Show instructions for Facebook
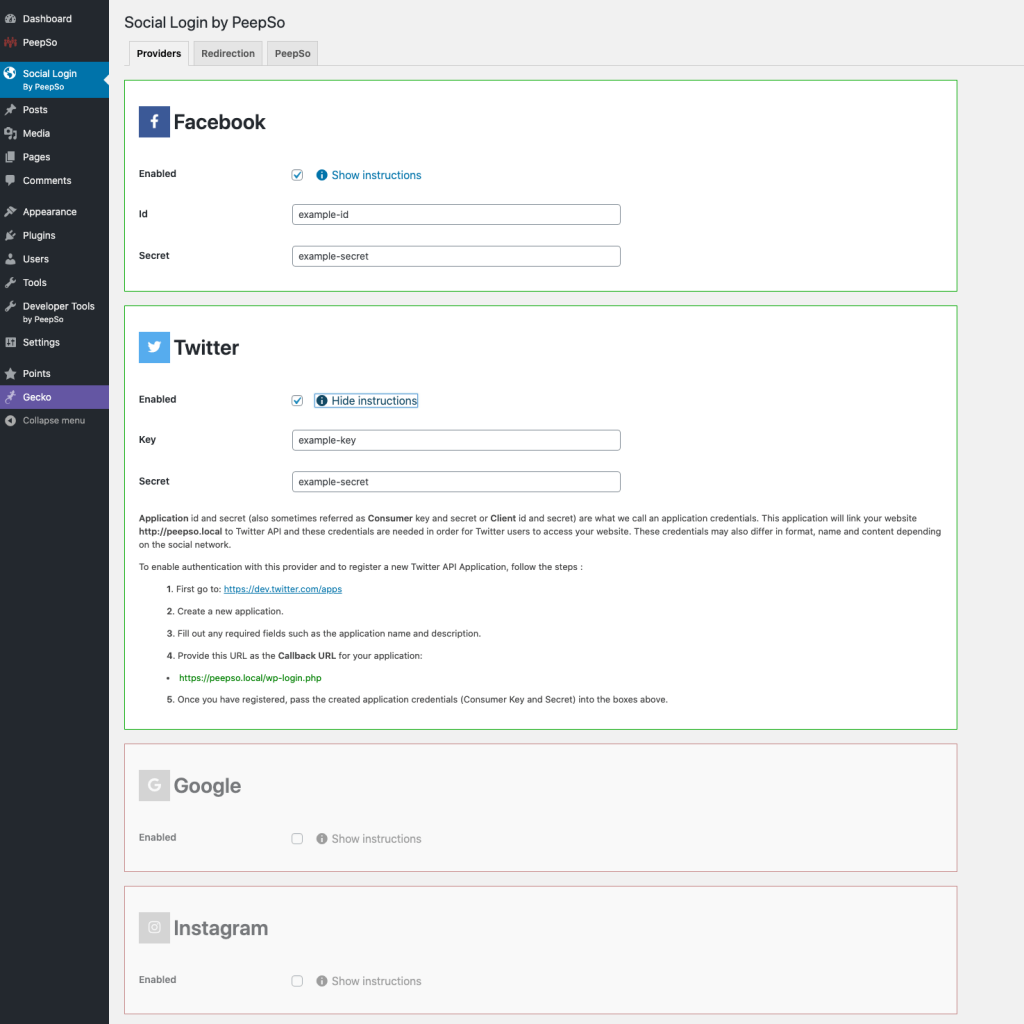This screenshot has height=1024, width=1024. tap(376, 175)
